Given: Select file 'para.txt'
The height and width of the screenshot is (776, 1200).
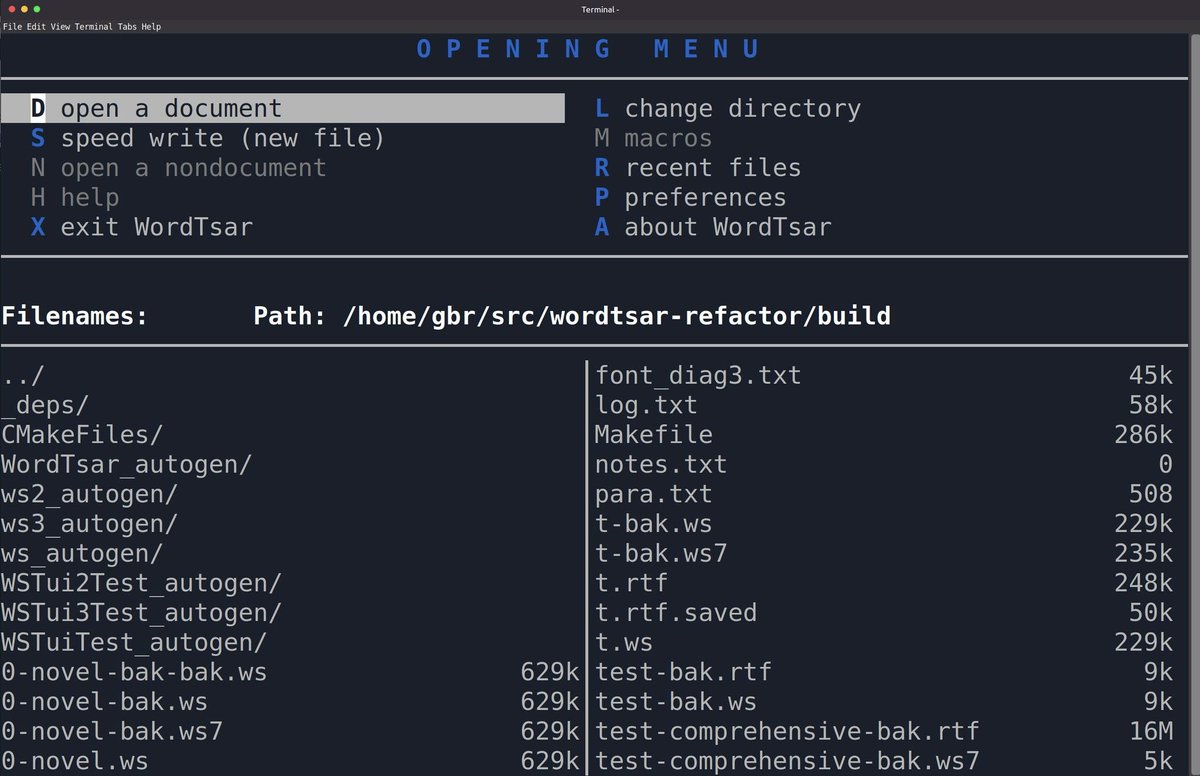Looking at the screenshot, I should tap(654, 494).
